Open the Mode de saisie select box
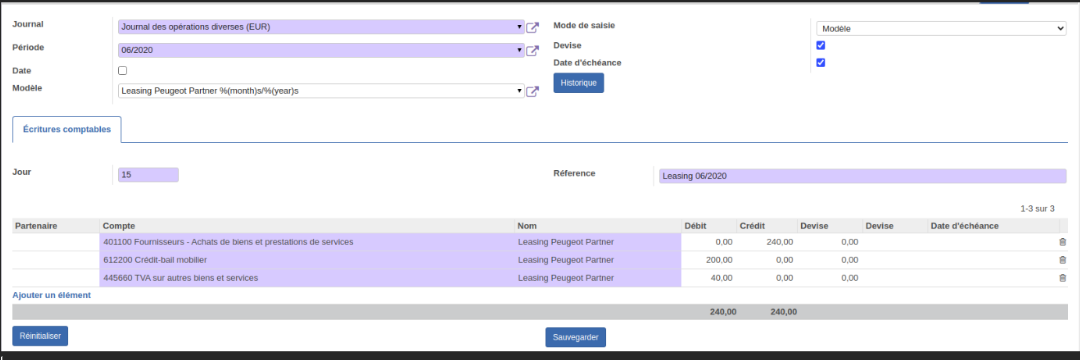 tap(941, 29)
